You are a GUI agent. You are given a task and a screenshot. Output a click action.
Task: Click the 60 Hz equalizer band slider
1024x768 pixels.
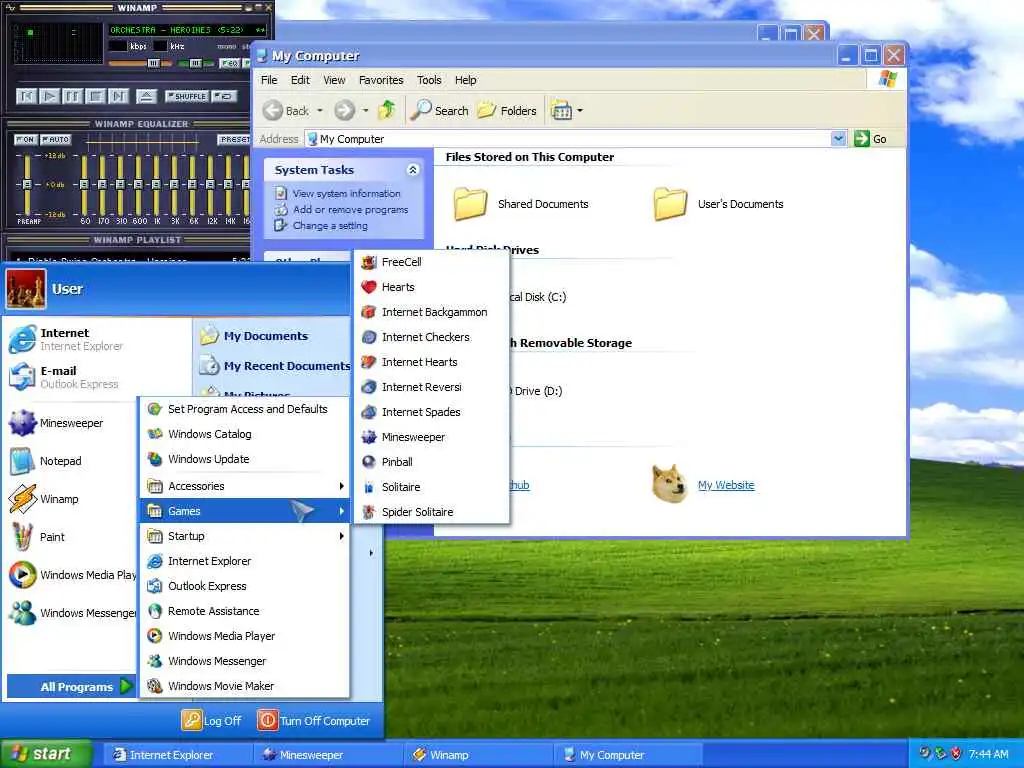84,185
